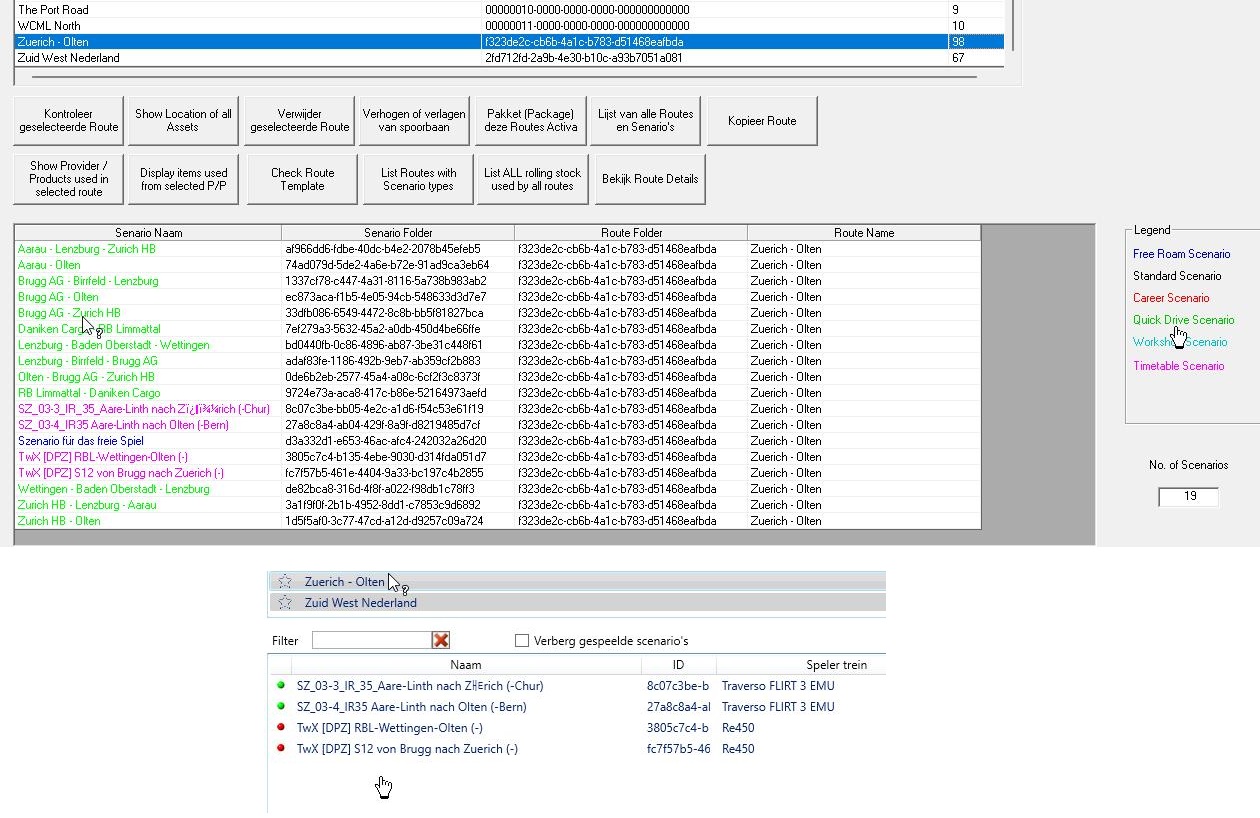Viewport: 1260px width, 818px height.
Task: Click the star icon beside Zuid West Nederland
Action: [285, 602]
